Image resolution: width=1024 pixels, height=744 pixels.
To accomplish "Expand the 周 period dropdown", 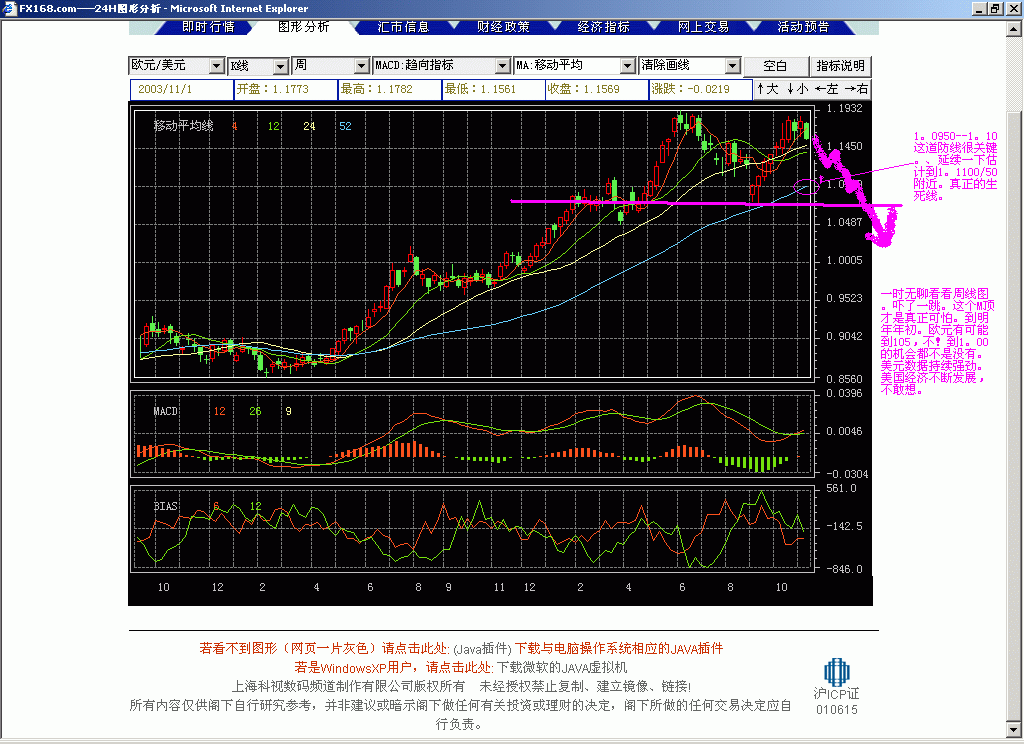I will (361, 66).
